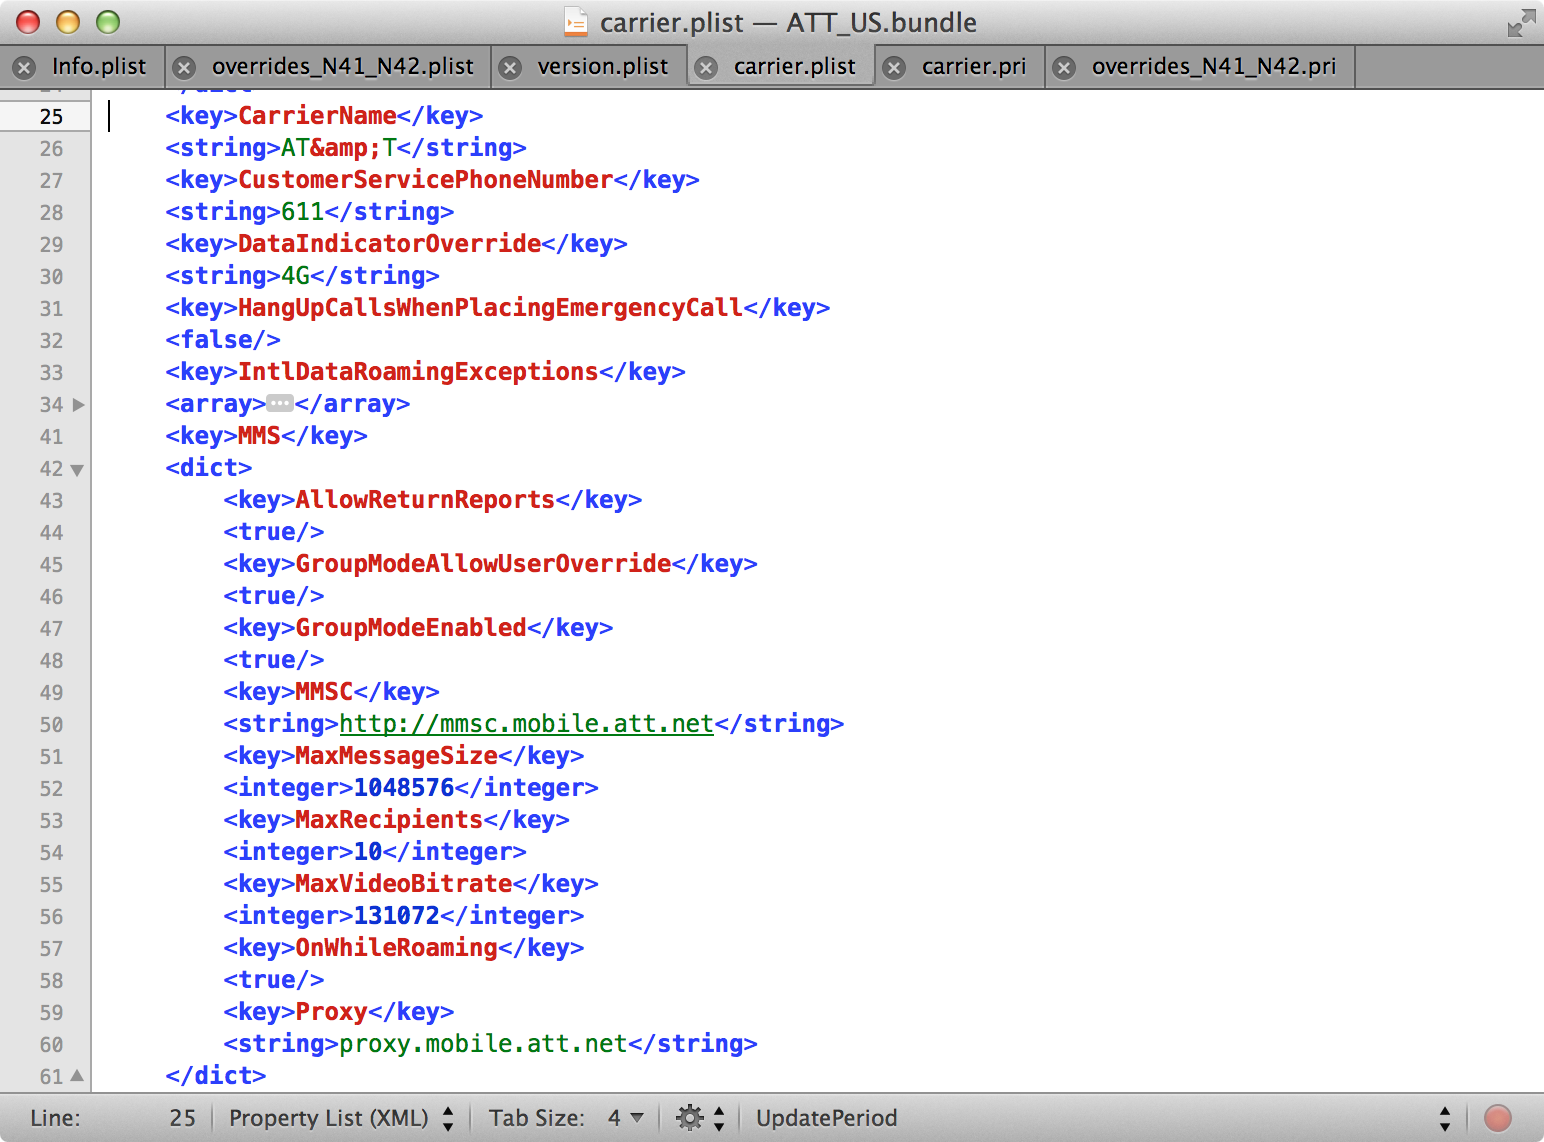The height and width of the screenshot is (1142, 1544).
Task: Click the MMSC key text
Action: [x=324, y=692]
